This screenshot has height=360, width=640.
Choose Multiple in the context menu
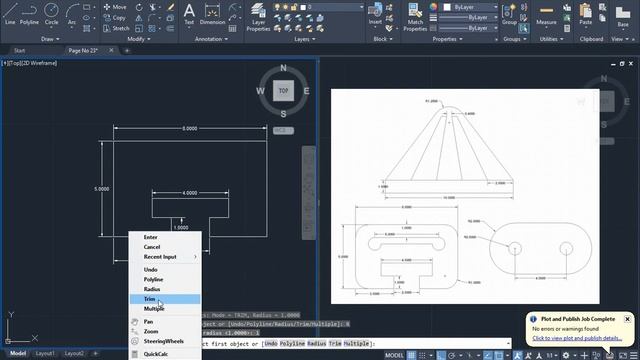pyautogui.click(x=165, y=309)
